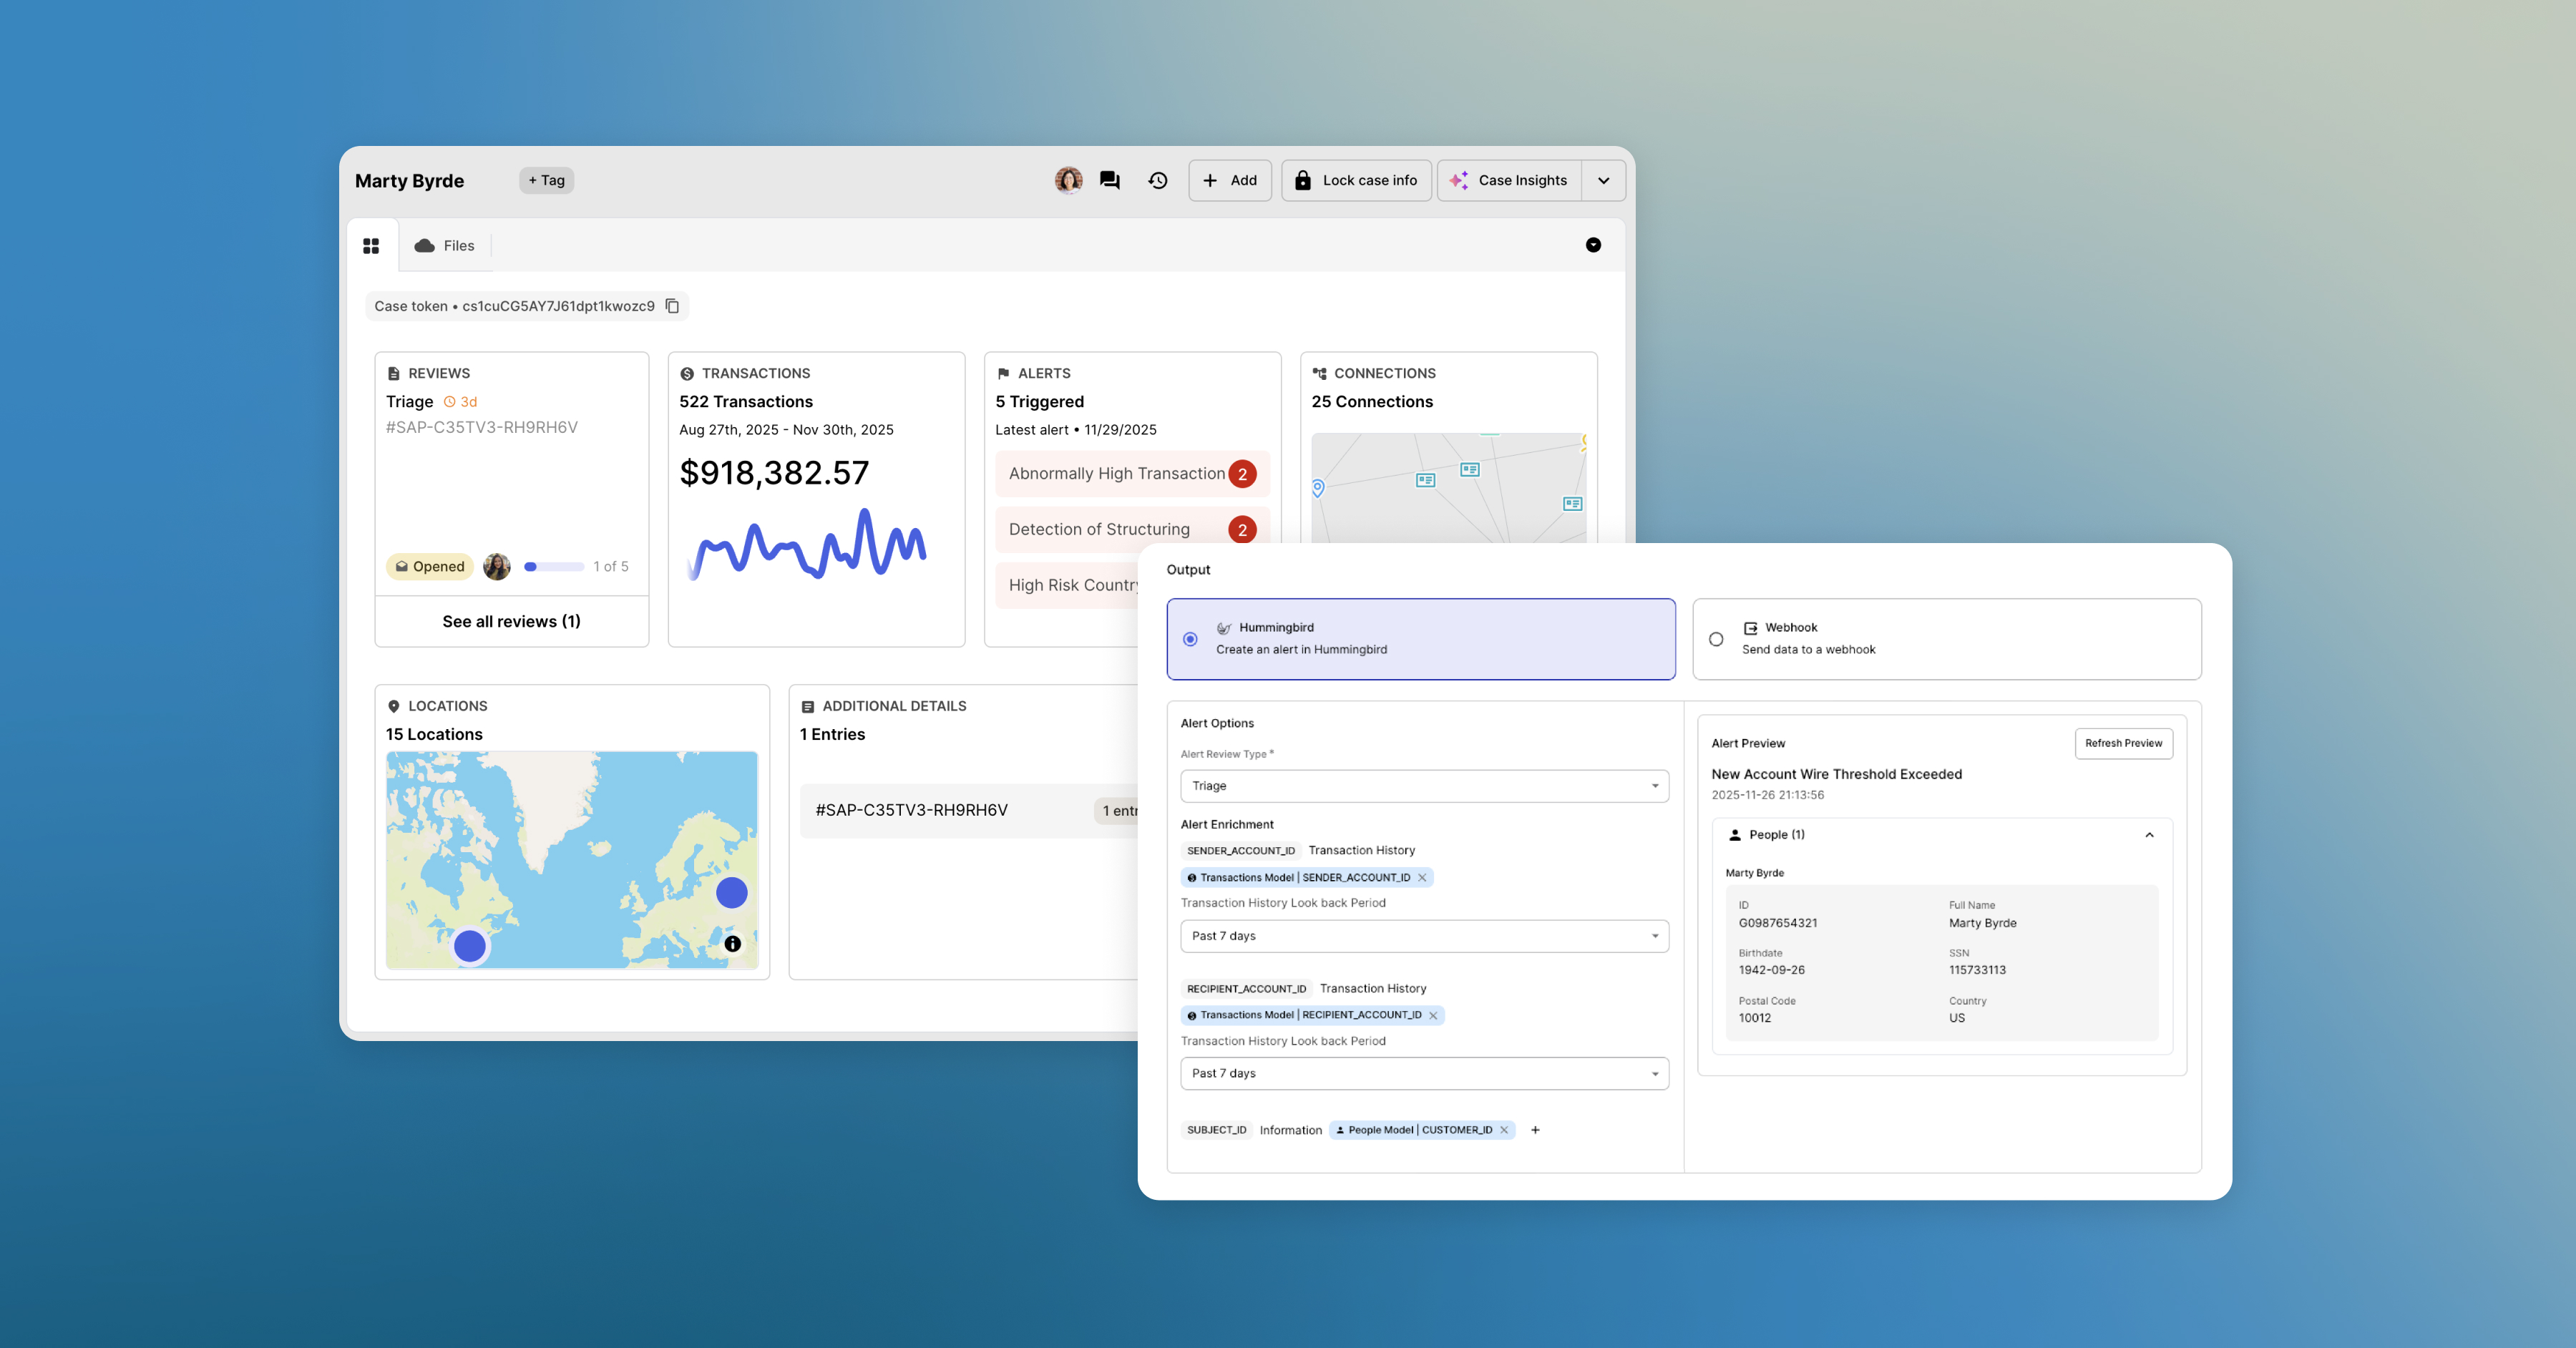Image resolution: width=2576 pixels, height=1348 pixels.
Task: Open the comments chat icon
Action: 1109,180
